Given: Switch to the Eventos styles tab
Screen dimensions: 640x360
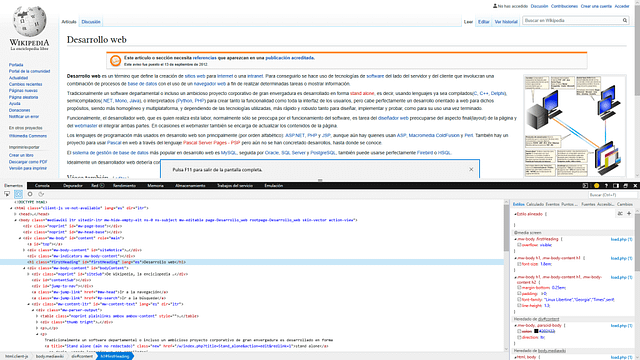Looking at the screenshot, I should point(553,204).
